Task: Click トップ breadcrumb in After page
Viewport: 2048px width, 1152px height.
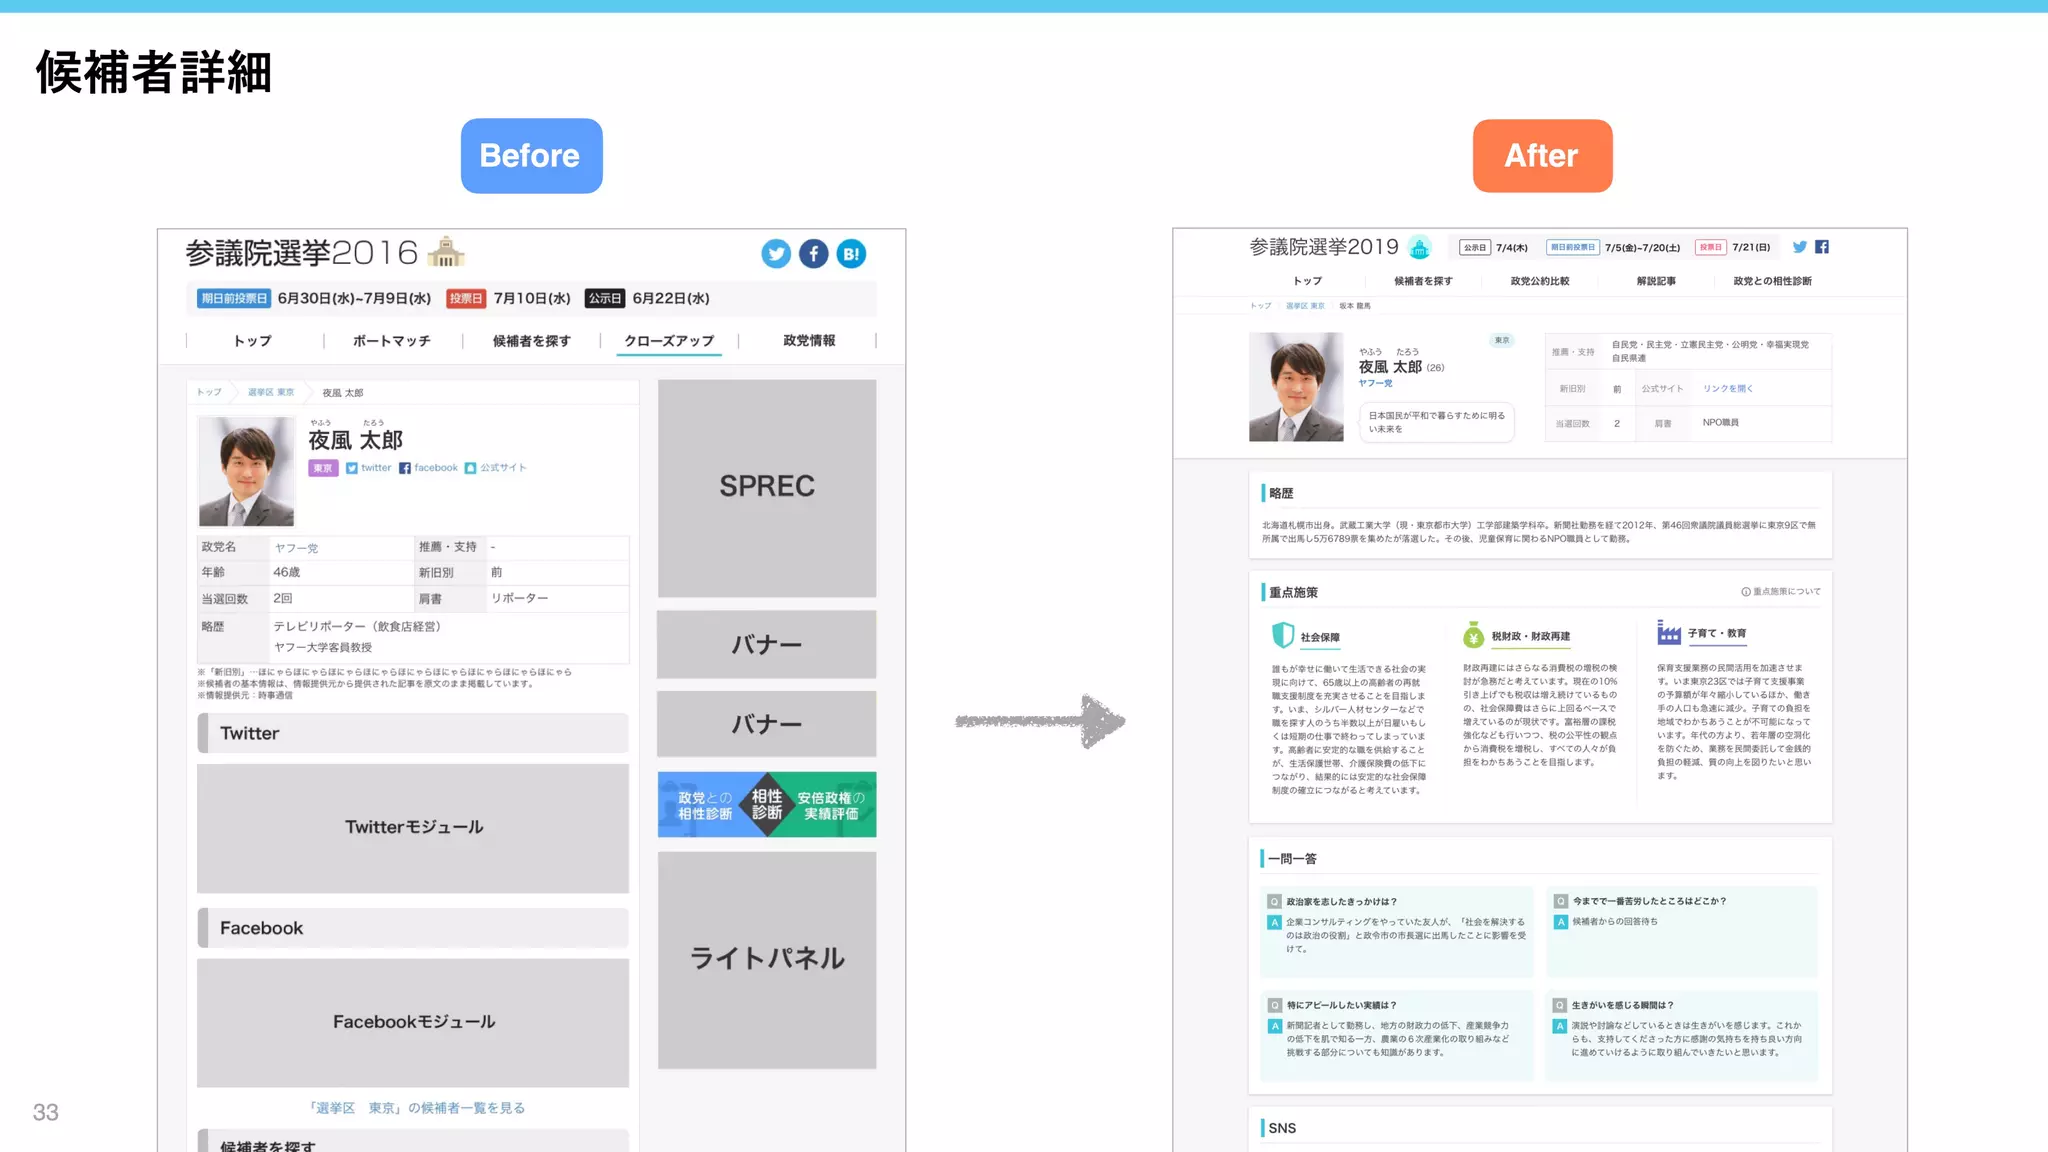Action: tap(1260, 306)
